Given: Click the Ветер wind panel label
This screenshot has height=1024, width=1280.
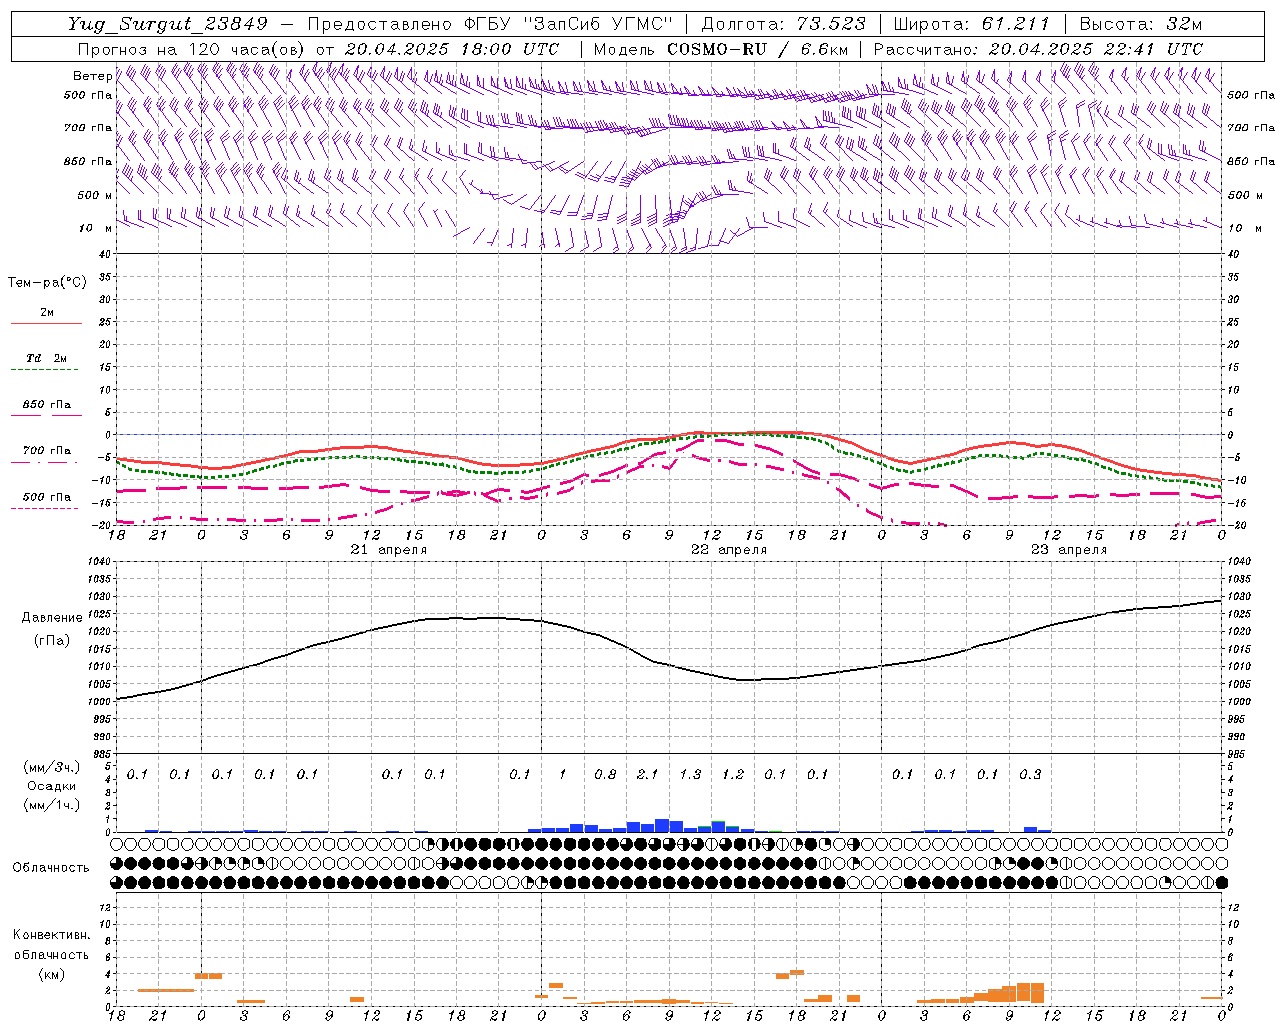Looking at the screenshot, I should coord(92,76).
